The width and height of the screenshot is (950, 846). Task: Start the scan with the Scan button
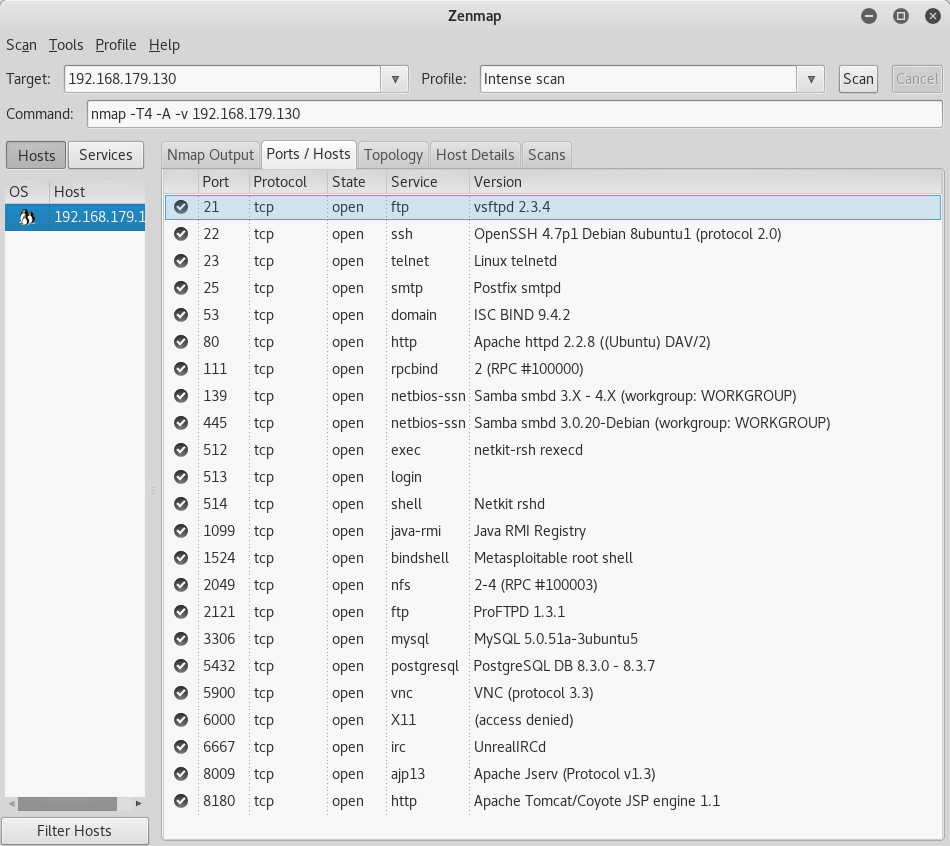pos(858,79)
